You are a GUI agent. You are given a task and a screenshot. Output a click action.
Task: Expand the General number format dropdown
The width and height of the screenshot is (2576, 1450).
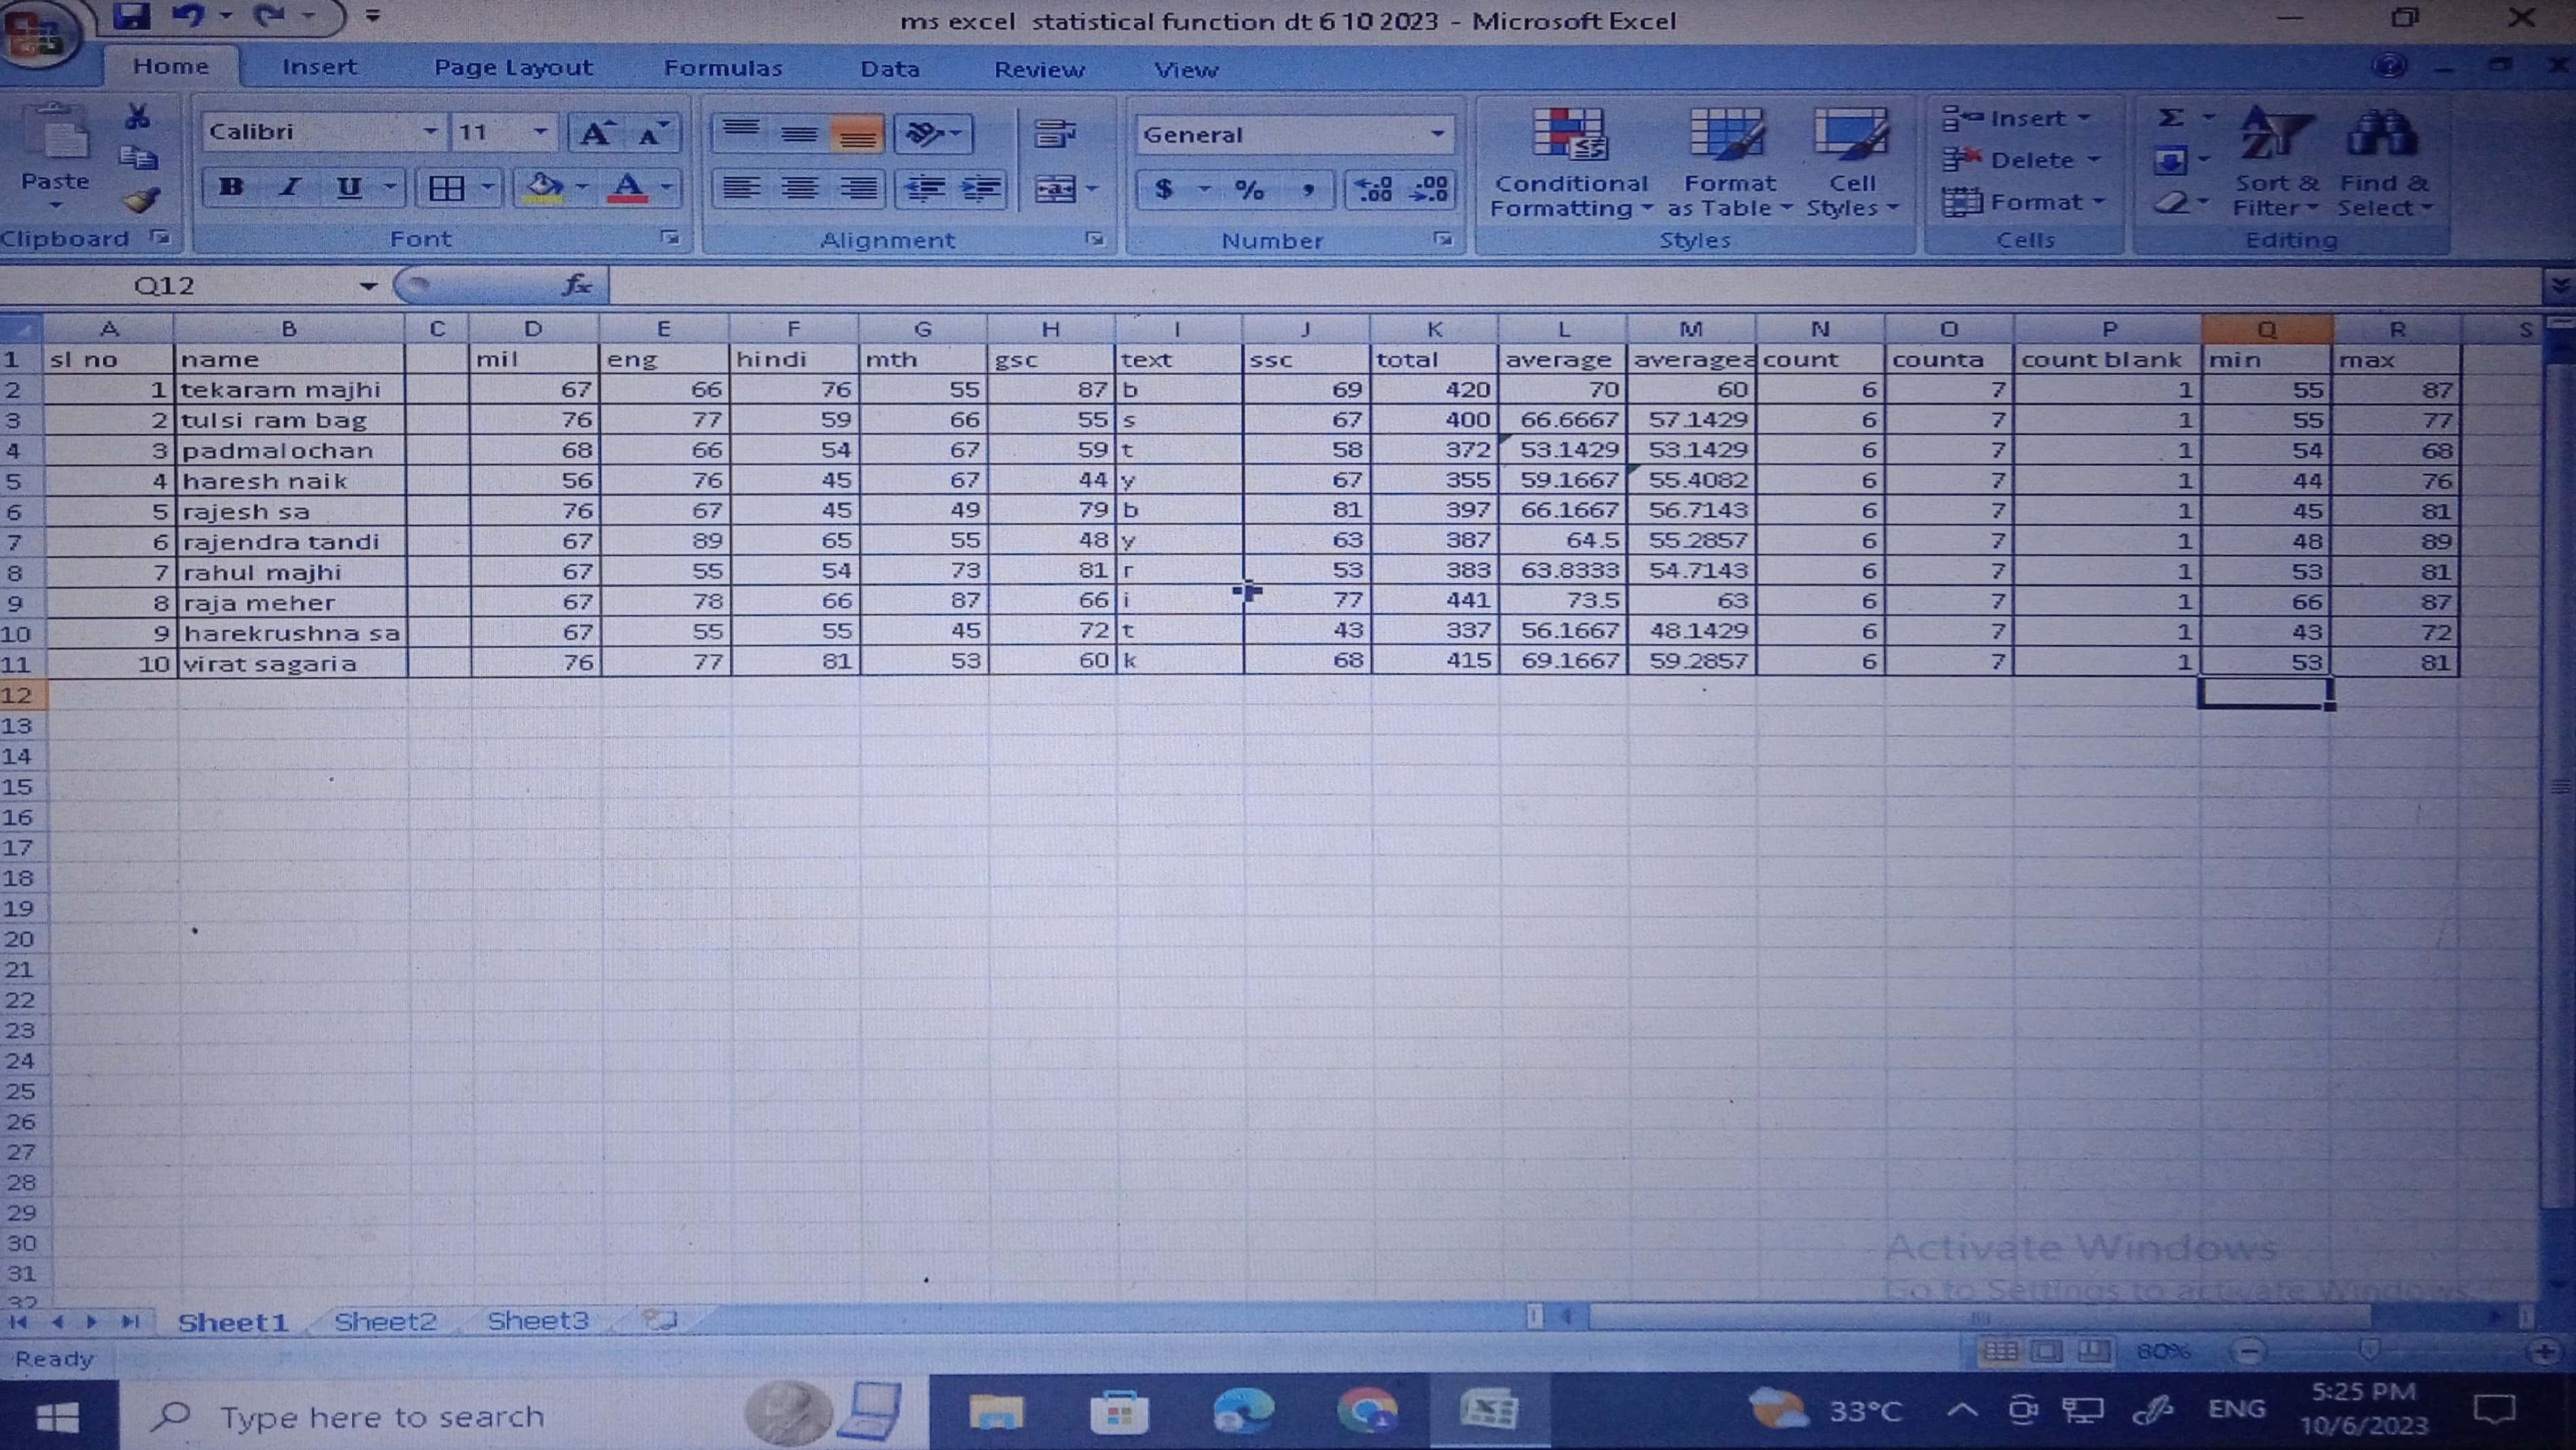1437,134
